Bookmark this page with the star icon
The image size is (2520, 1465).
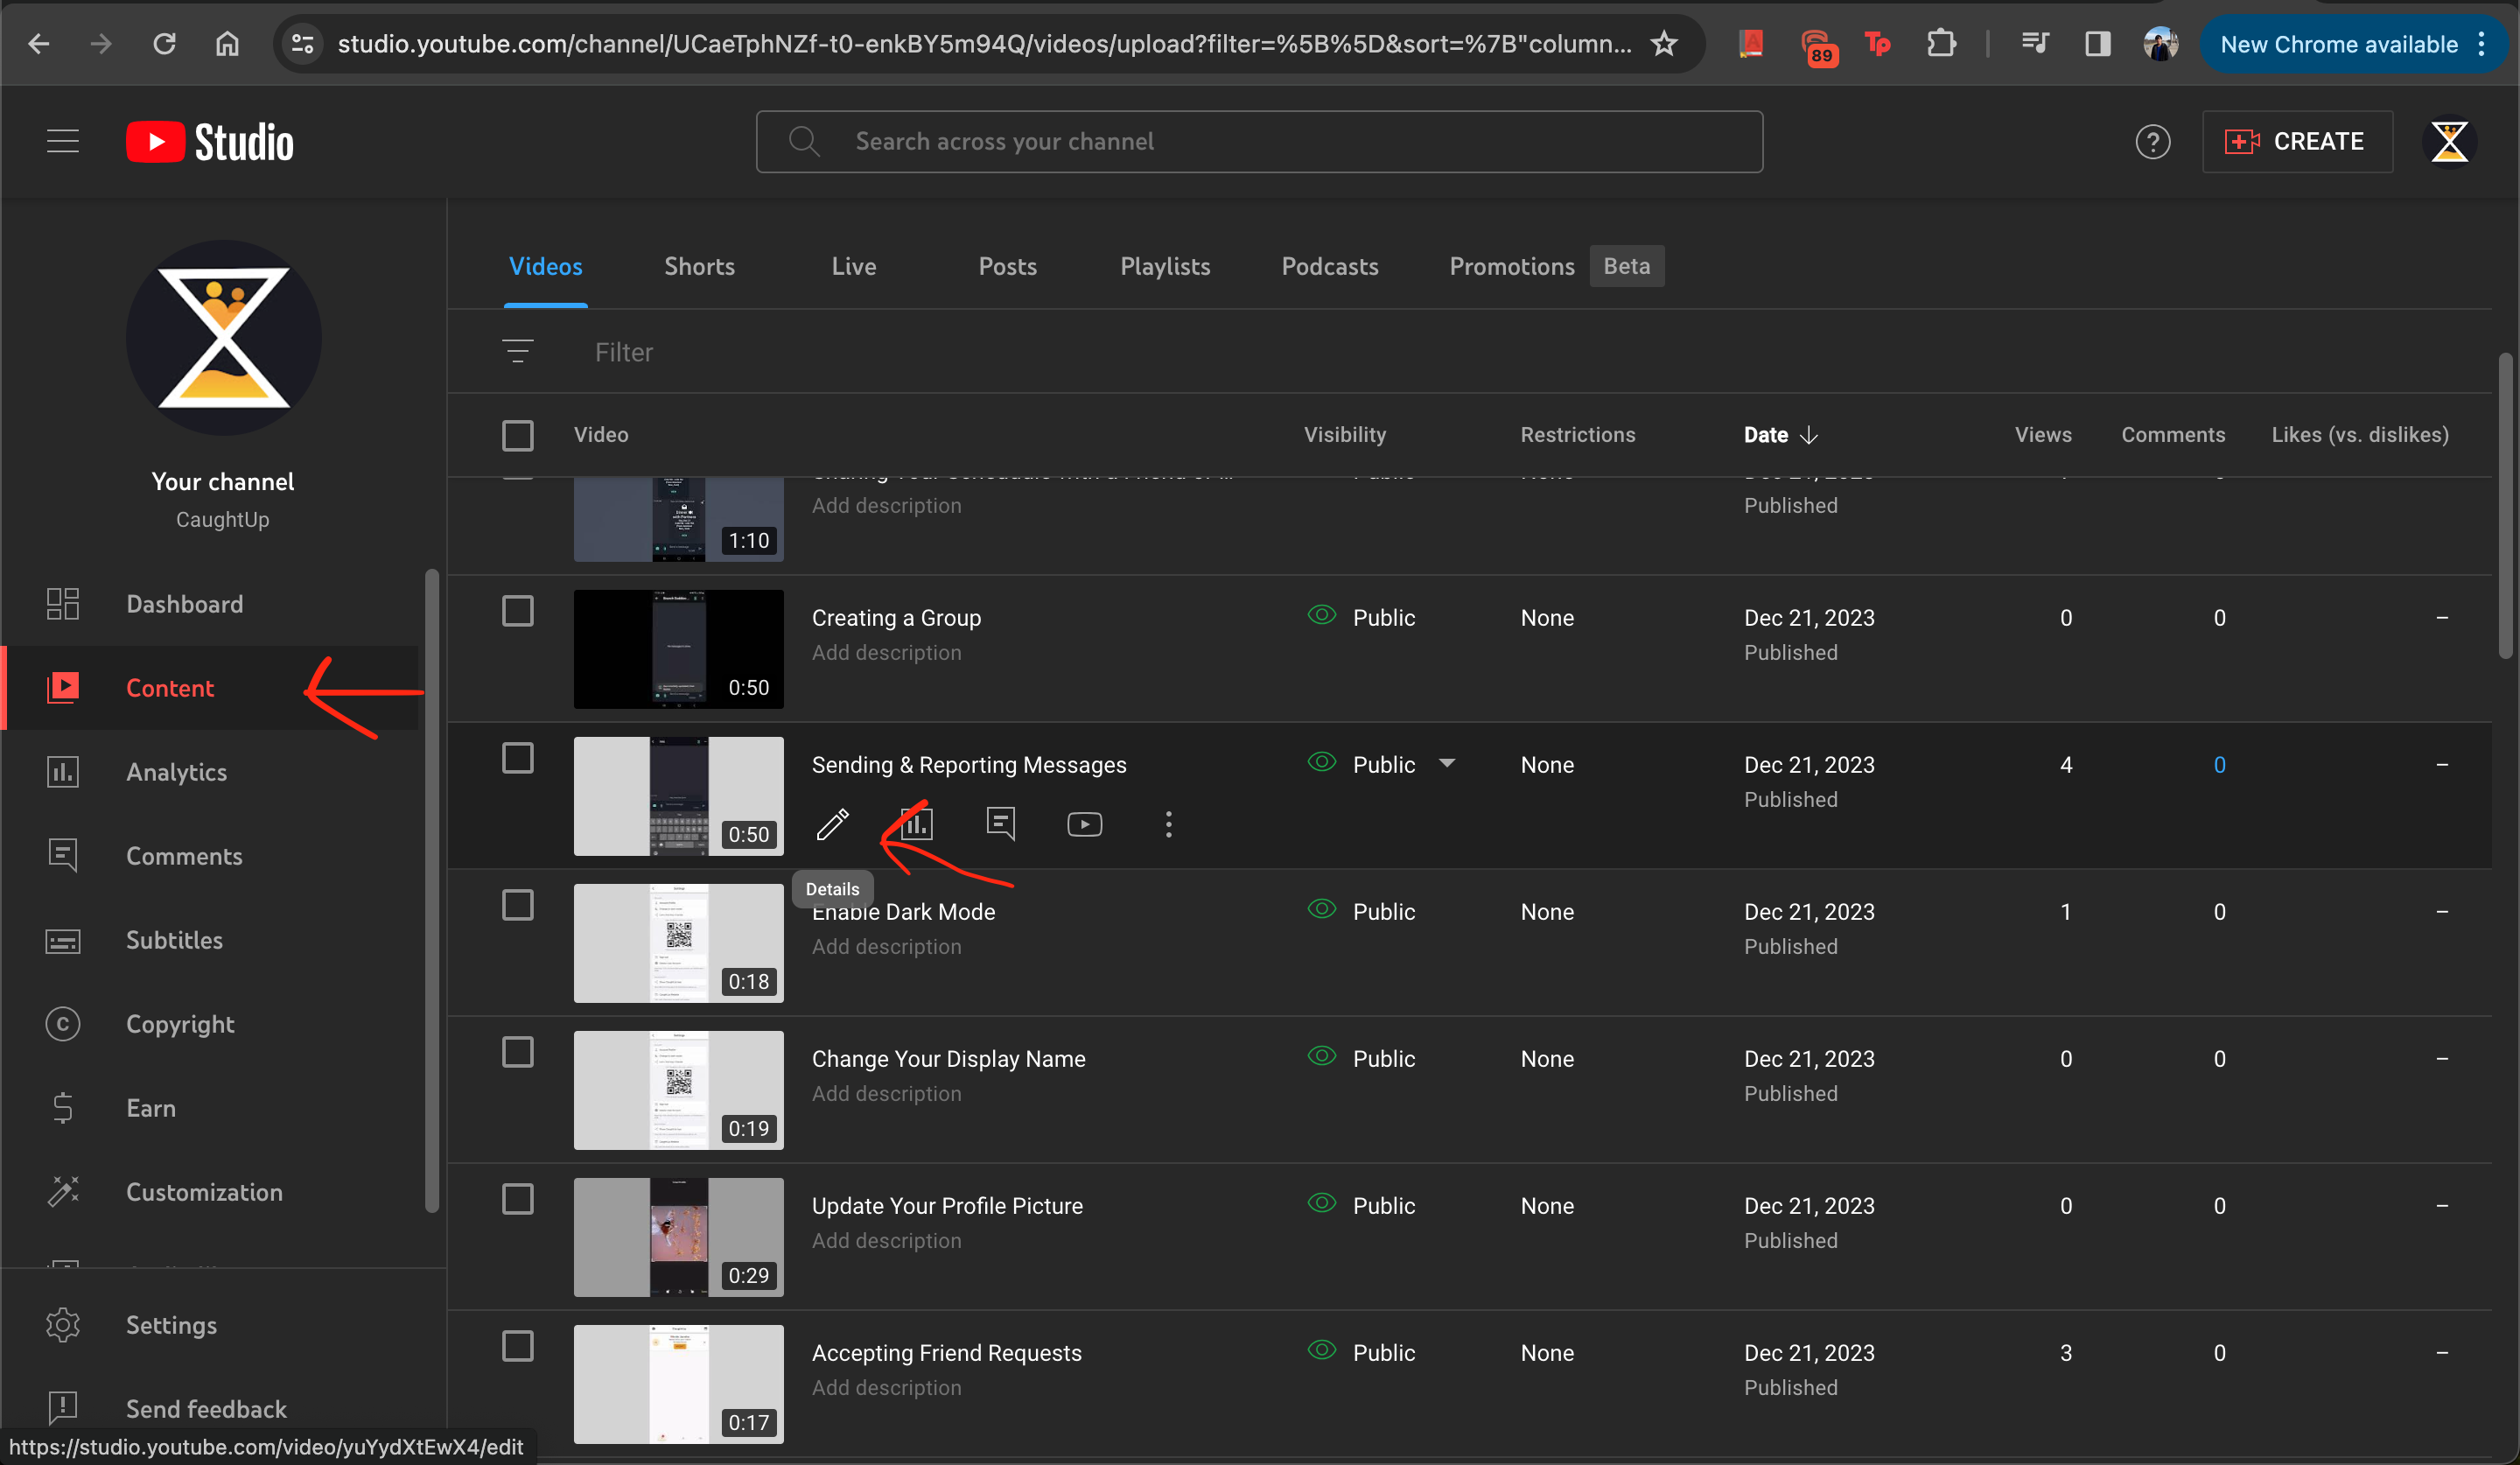1663,44
